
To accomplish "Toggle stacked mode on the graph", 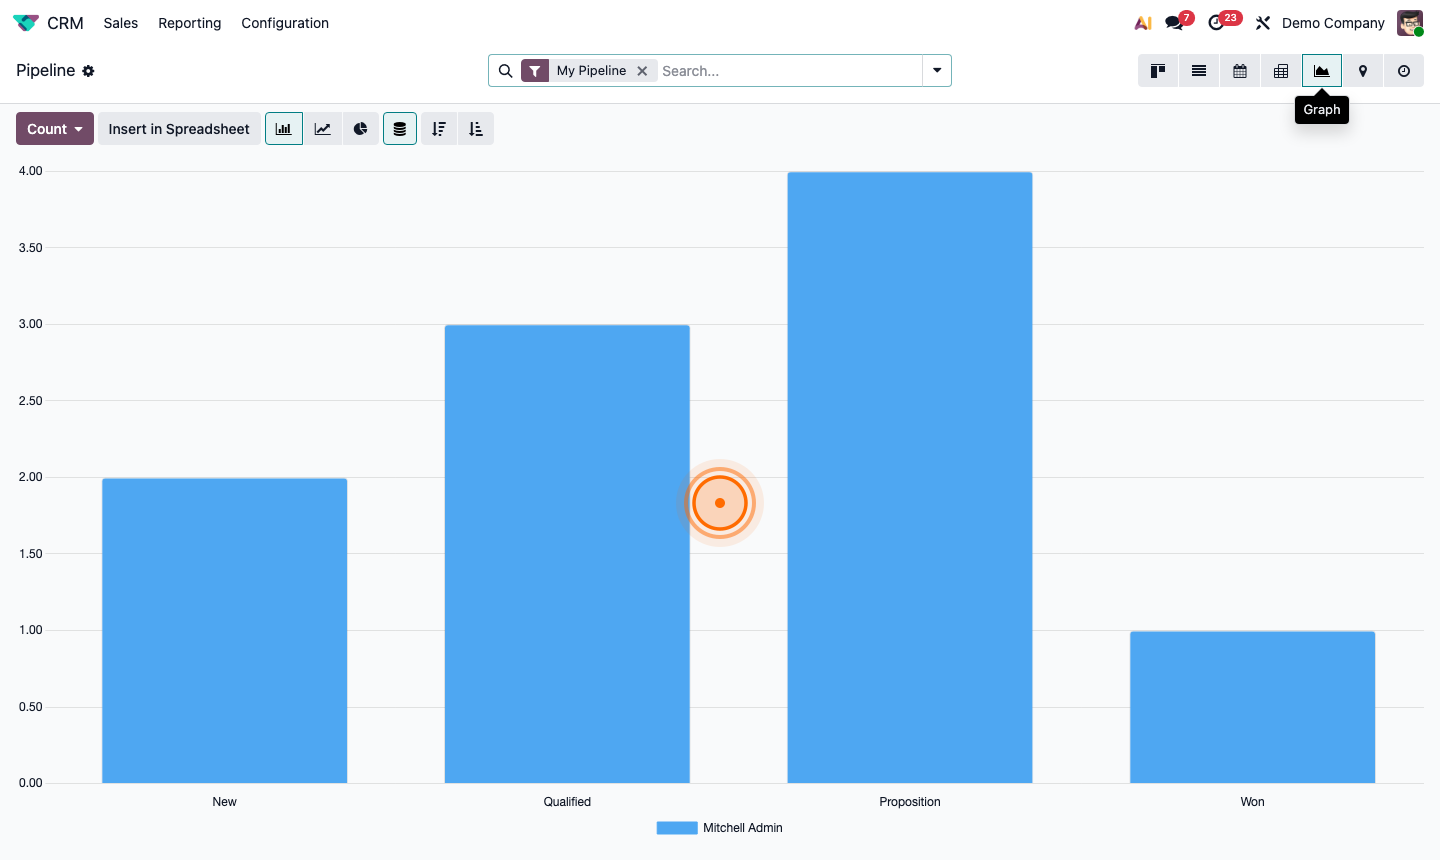I will tap(400, 128).
